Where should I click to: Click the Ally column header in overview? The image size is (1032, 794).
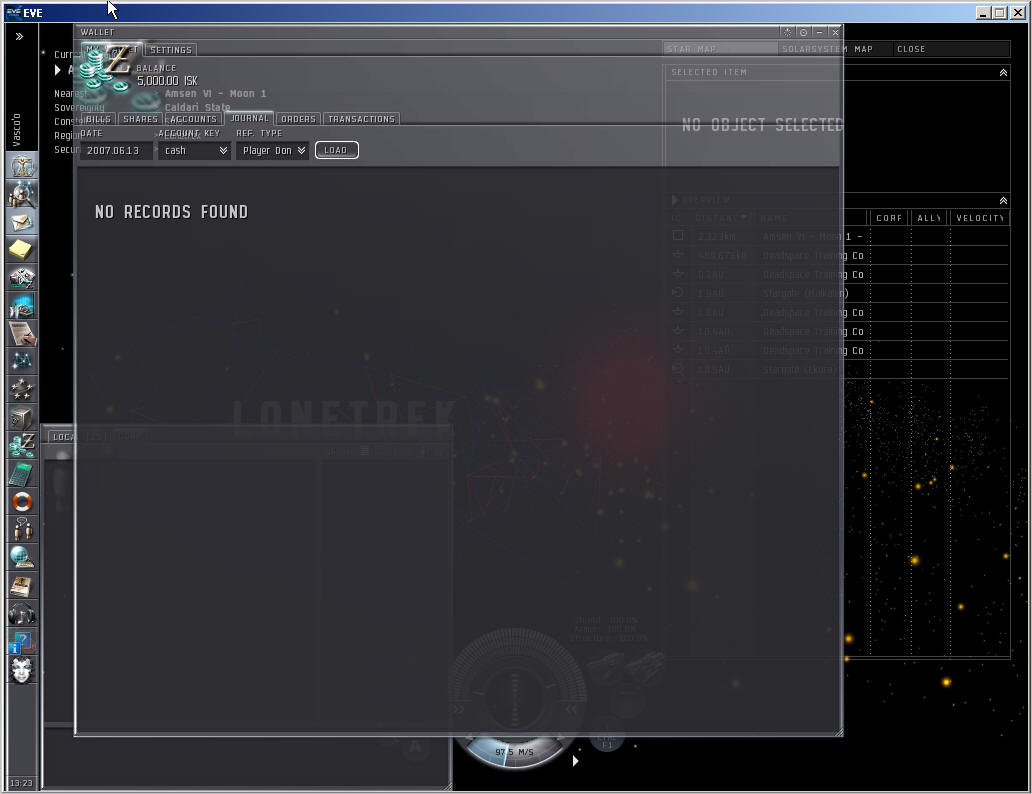click(929, 218)
